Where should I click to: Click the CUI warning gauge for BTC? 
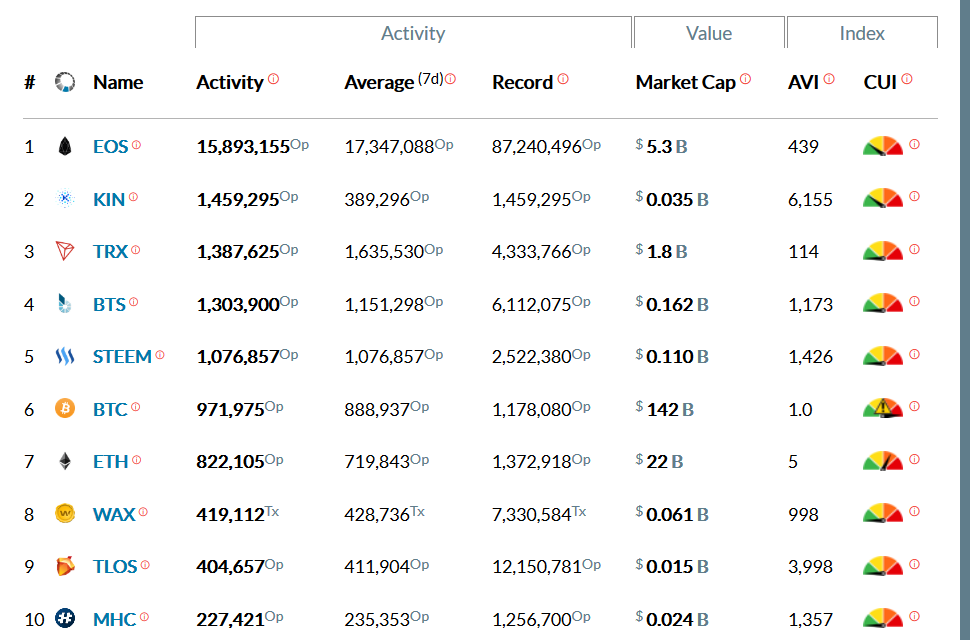(883, 408)
